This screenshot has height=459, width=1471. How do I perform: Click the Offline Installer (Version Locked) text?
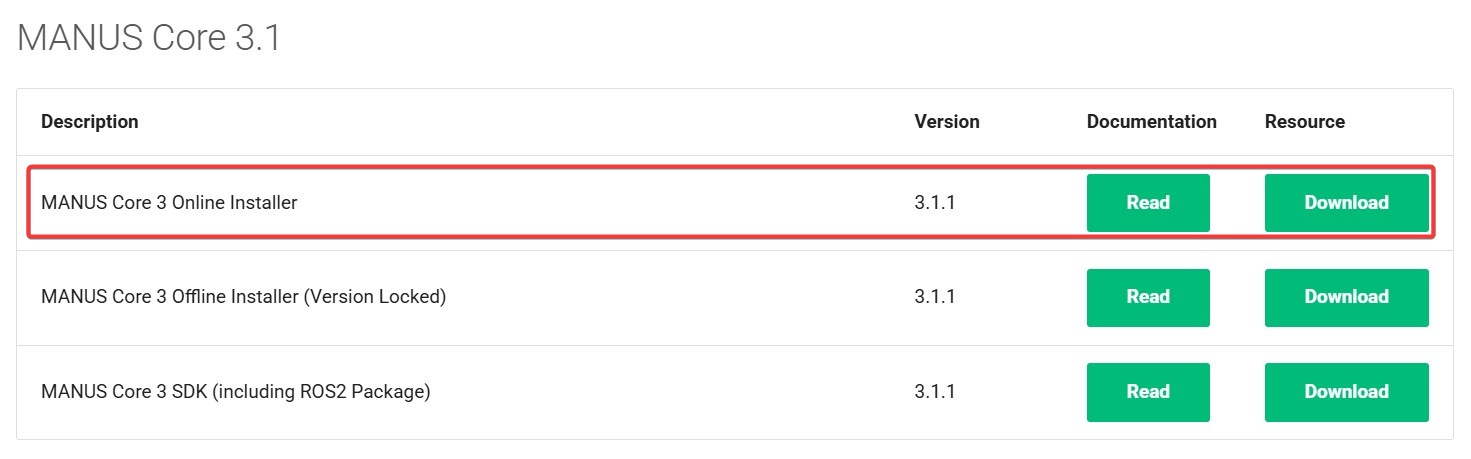[x=243, y=297]
